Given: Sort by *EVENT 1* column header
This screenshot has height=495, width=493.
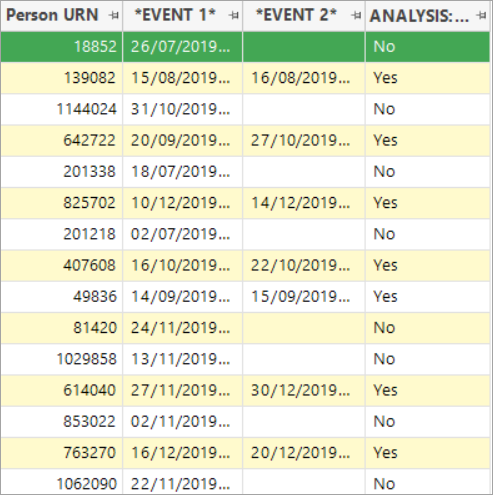Looking at the screenshot, I should coord(175,15).
